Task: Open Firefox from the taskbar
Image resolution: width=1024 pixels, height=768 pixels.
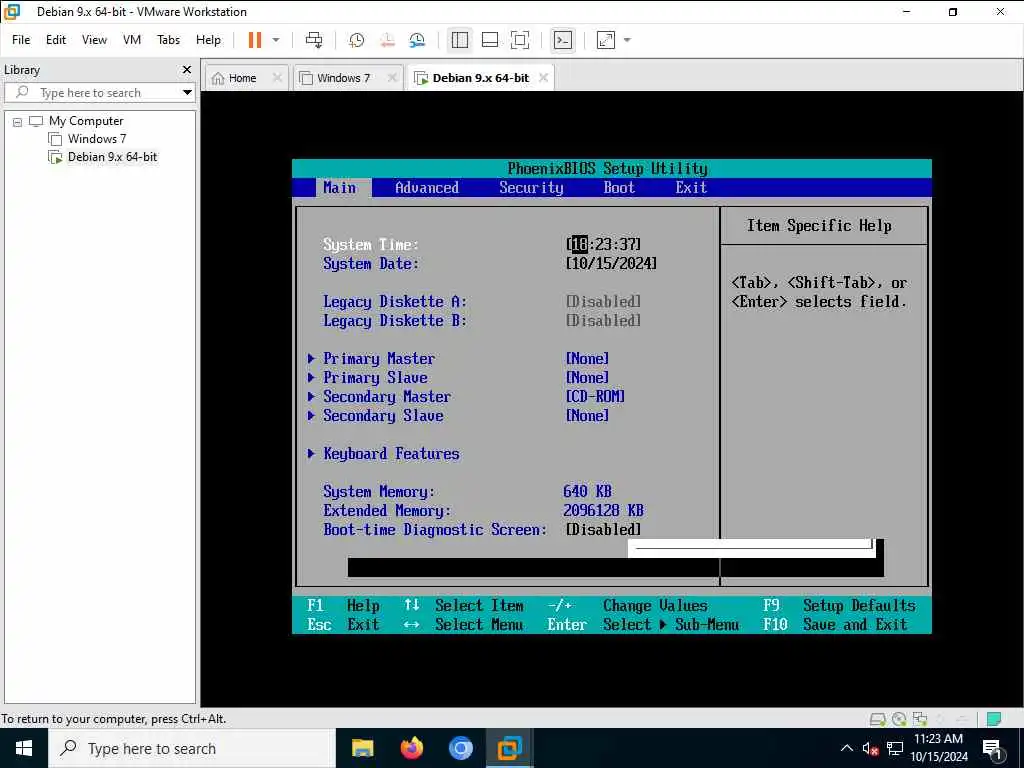Action: point(411,748)
